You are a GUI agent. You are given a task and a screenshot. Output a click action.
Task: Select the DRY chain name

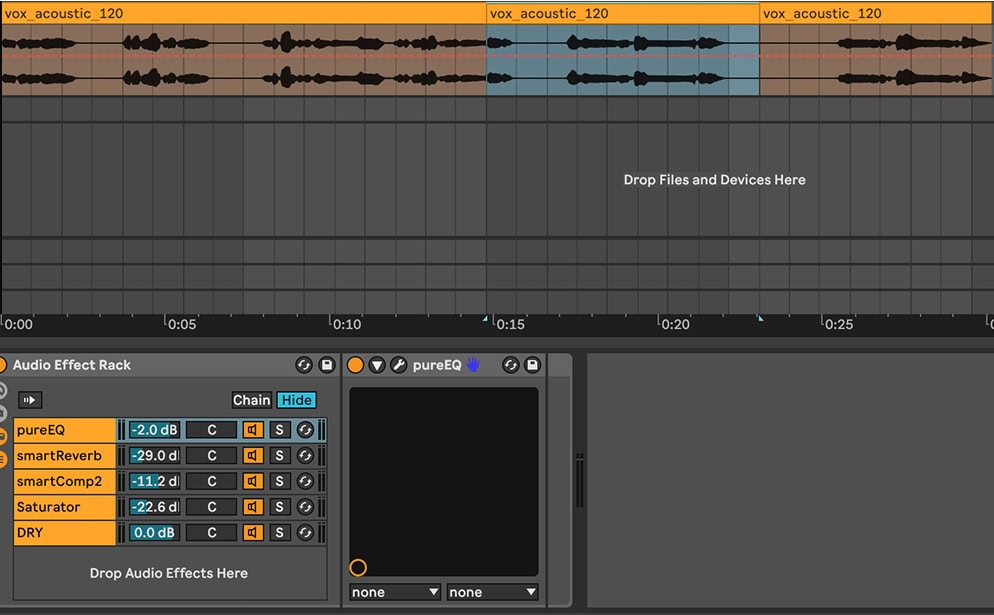pos(65,533)
